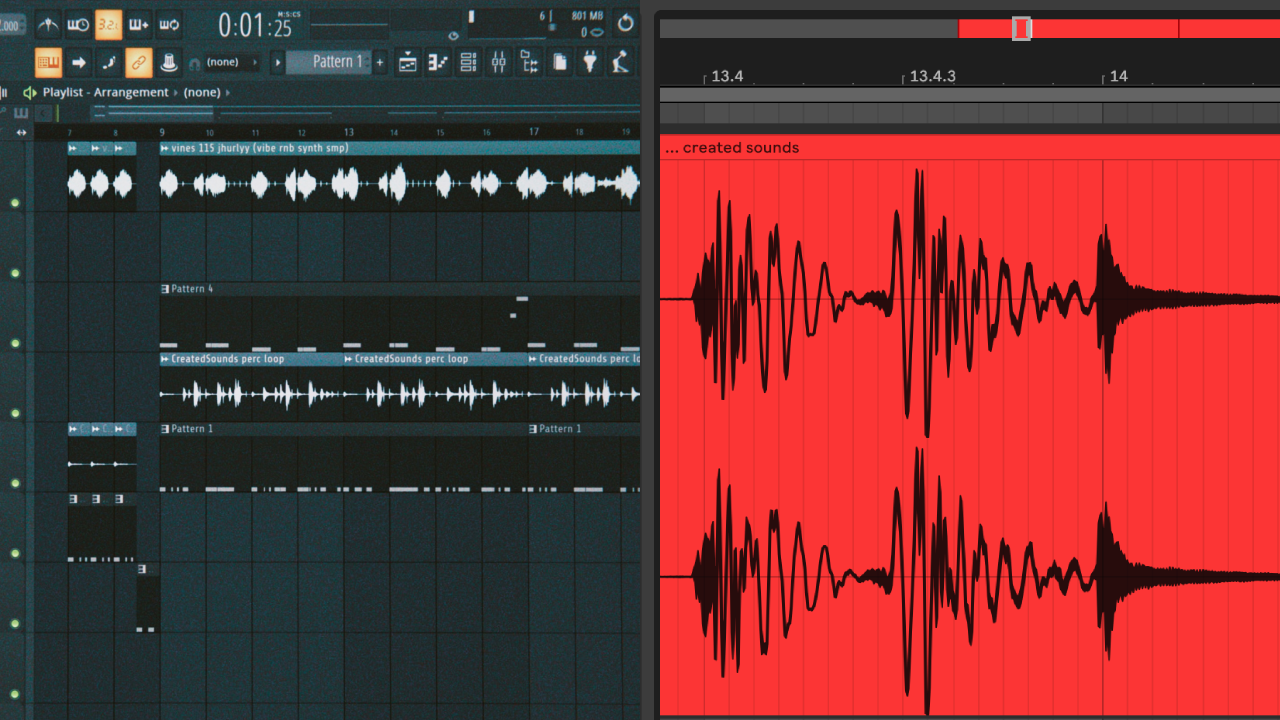Click the 0:01:25 time display
The height and width of the screenshot is (720, 1280).
pos(255,24)
